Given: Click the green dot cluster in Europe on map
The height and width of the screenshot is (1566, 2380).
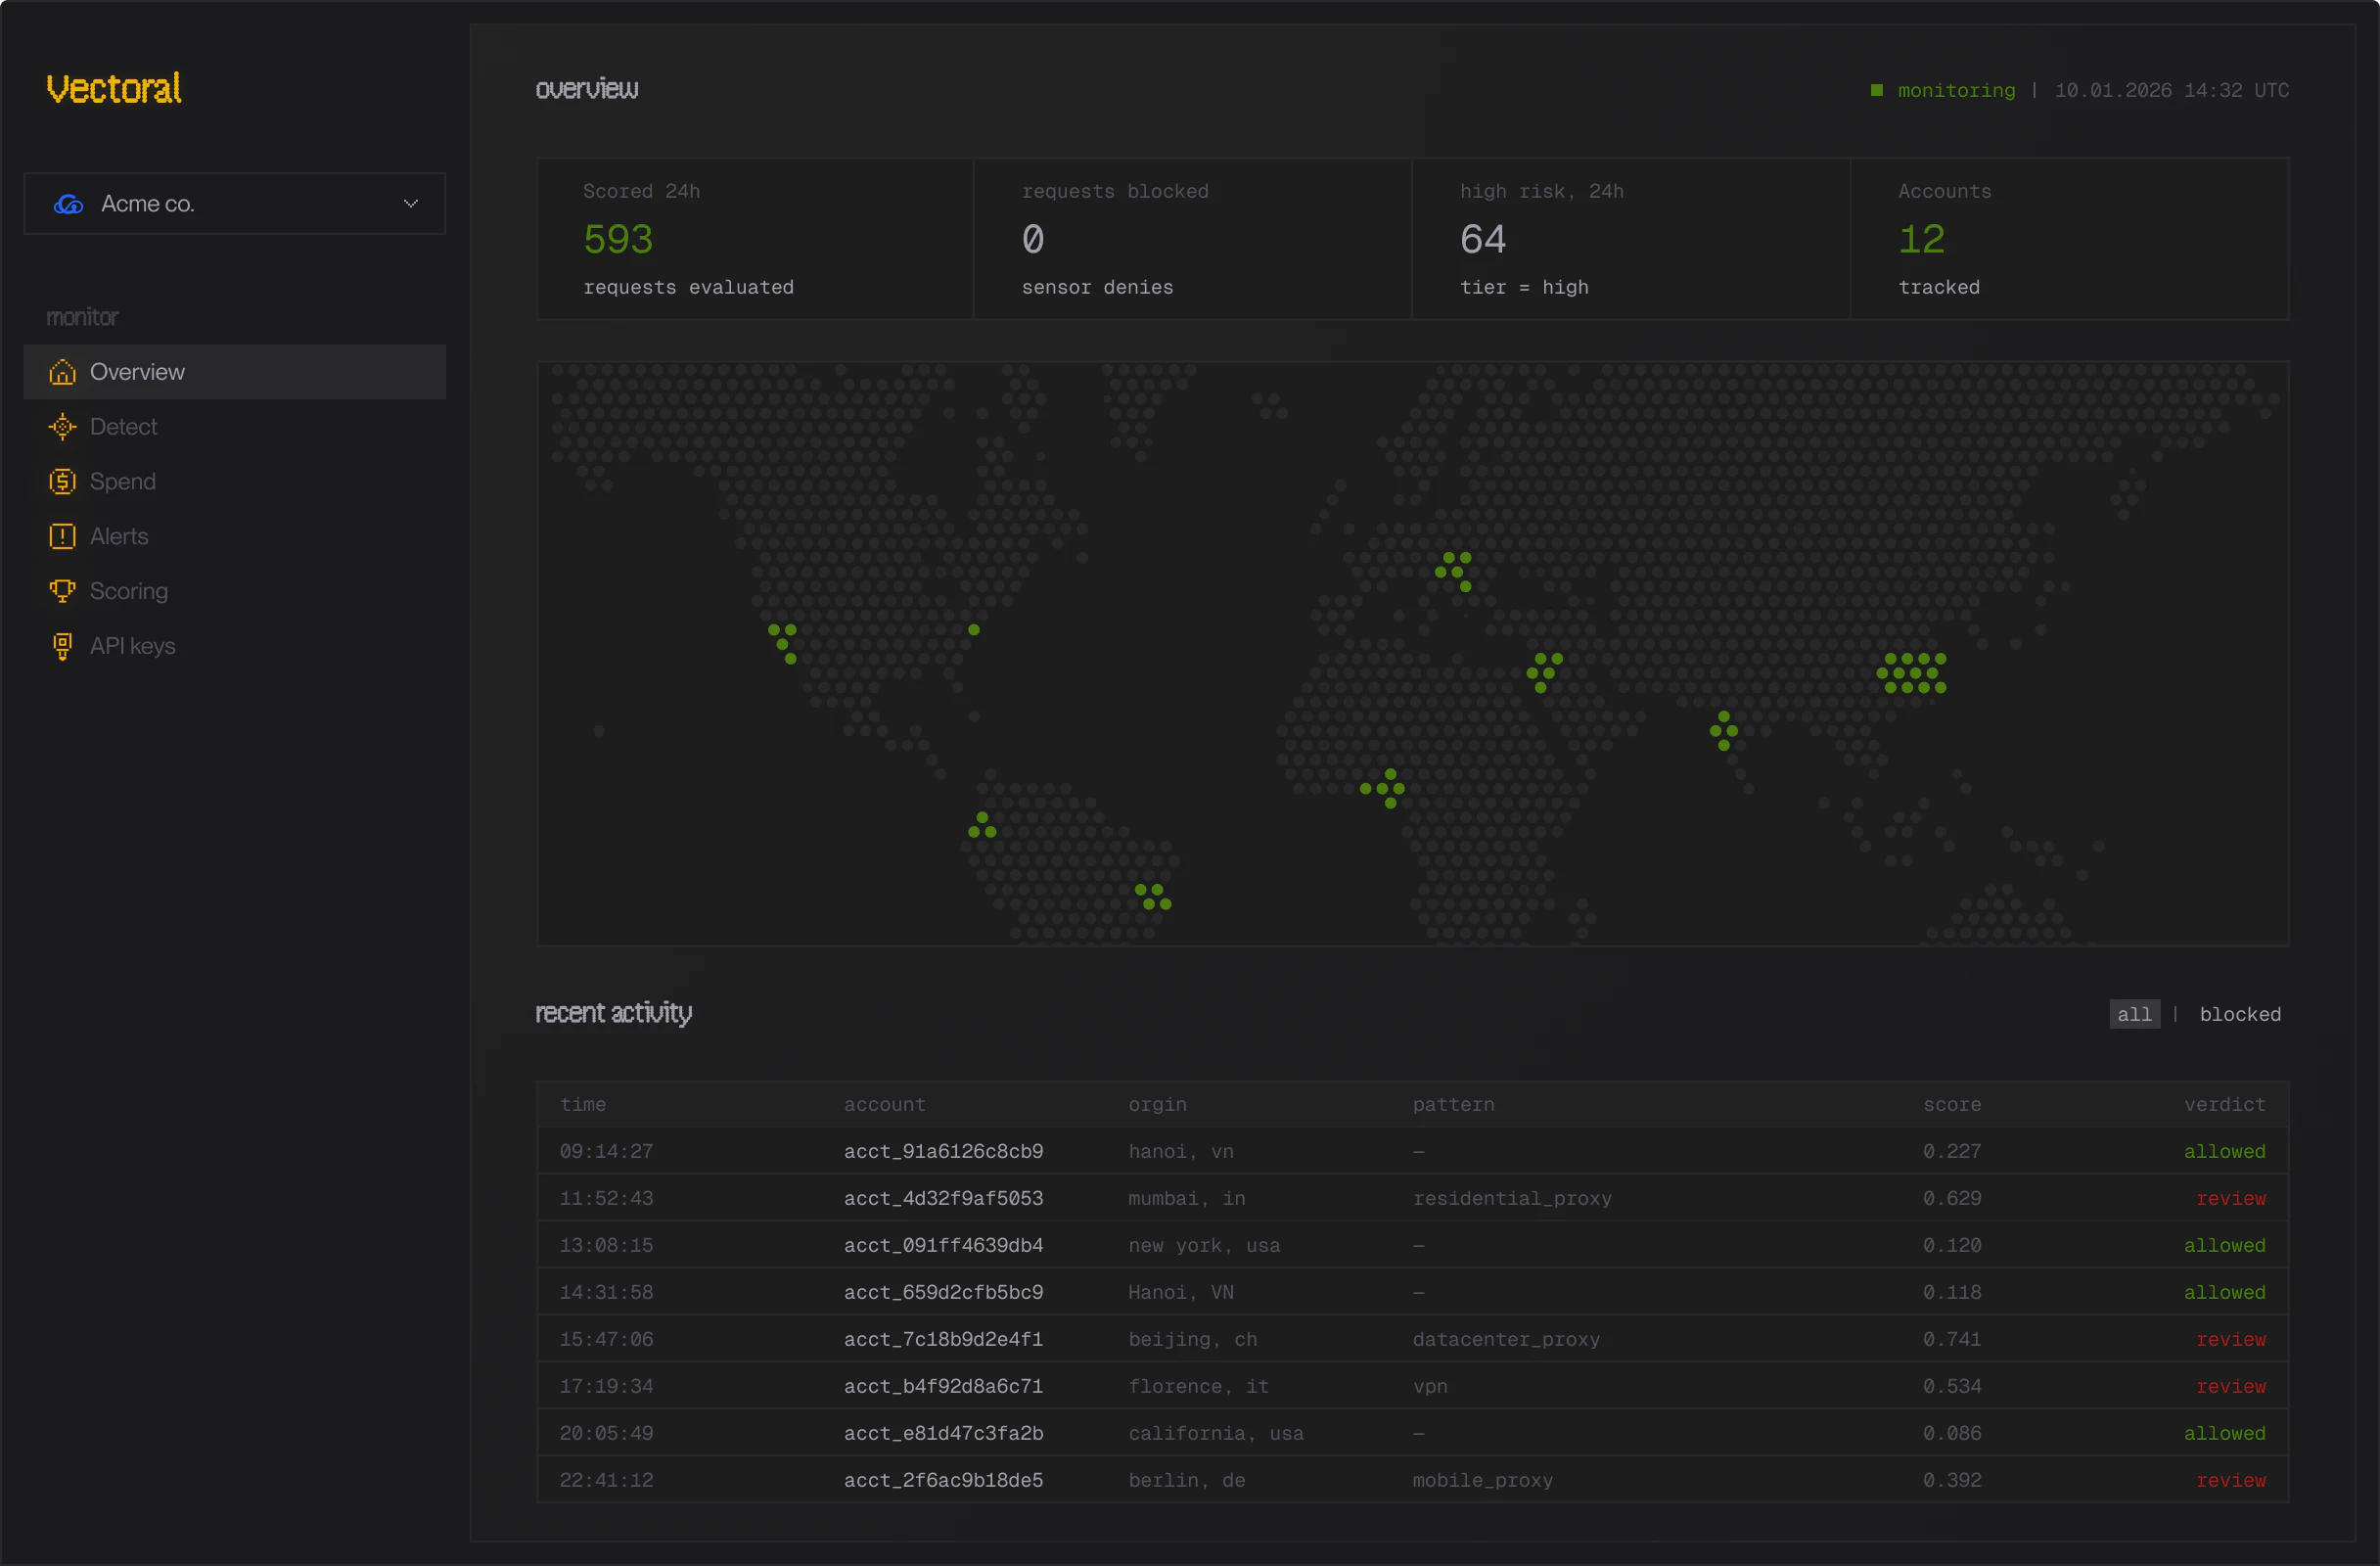Looking at the screenshot, I should coord(1454,571).
